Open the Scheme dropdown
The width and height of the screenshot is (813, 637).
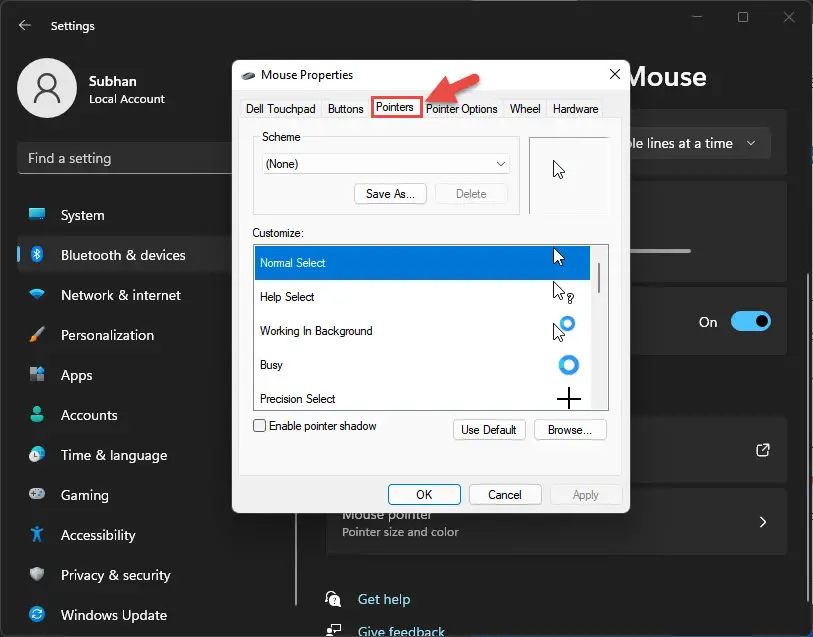click(x=385, y=164)
